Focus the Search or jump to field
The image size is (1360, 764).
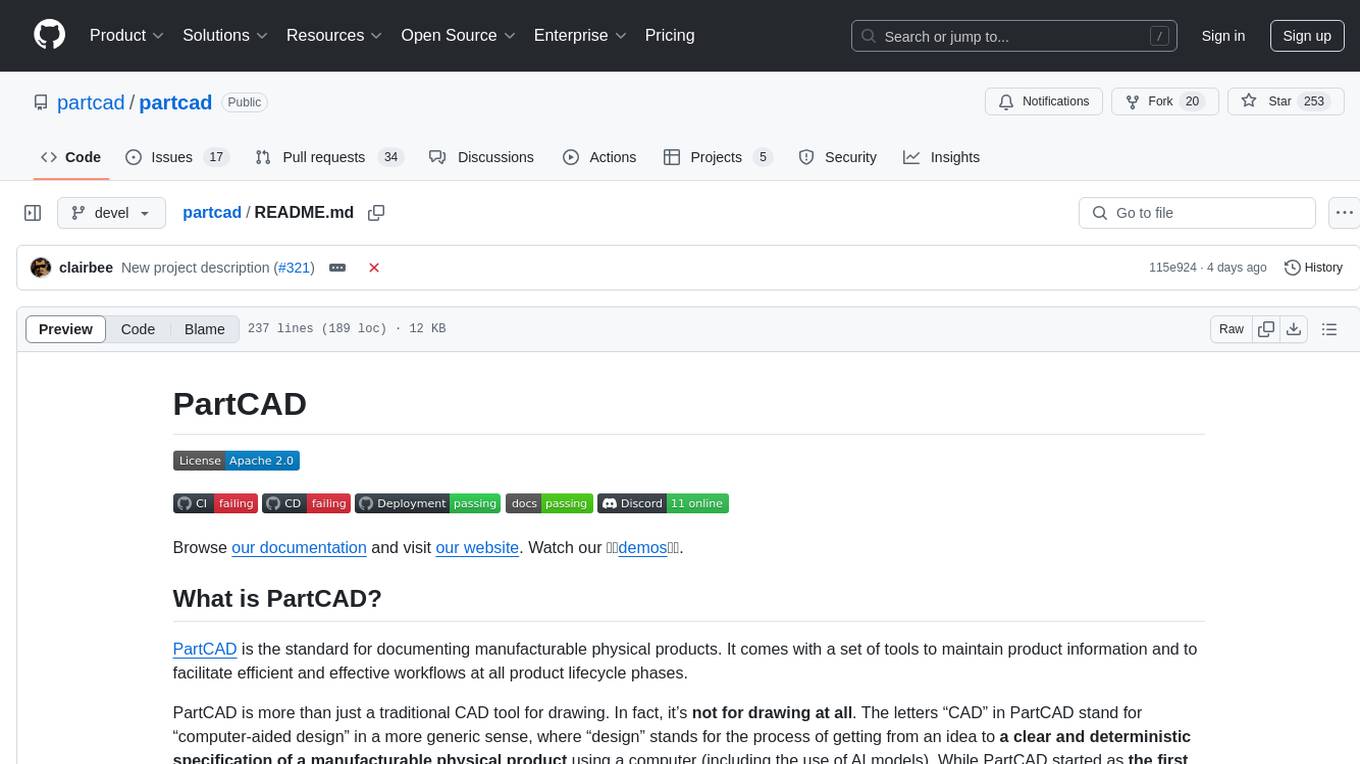coord(1016,36)
